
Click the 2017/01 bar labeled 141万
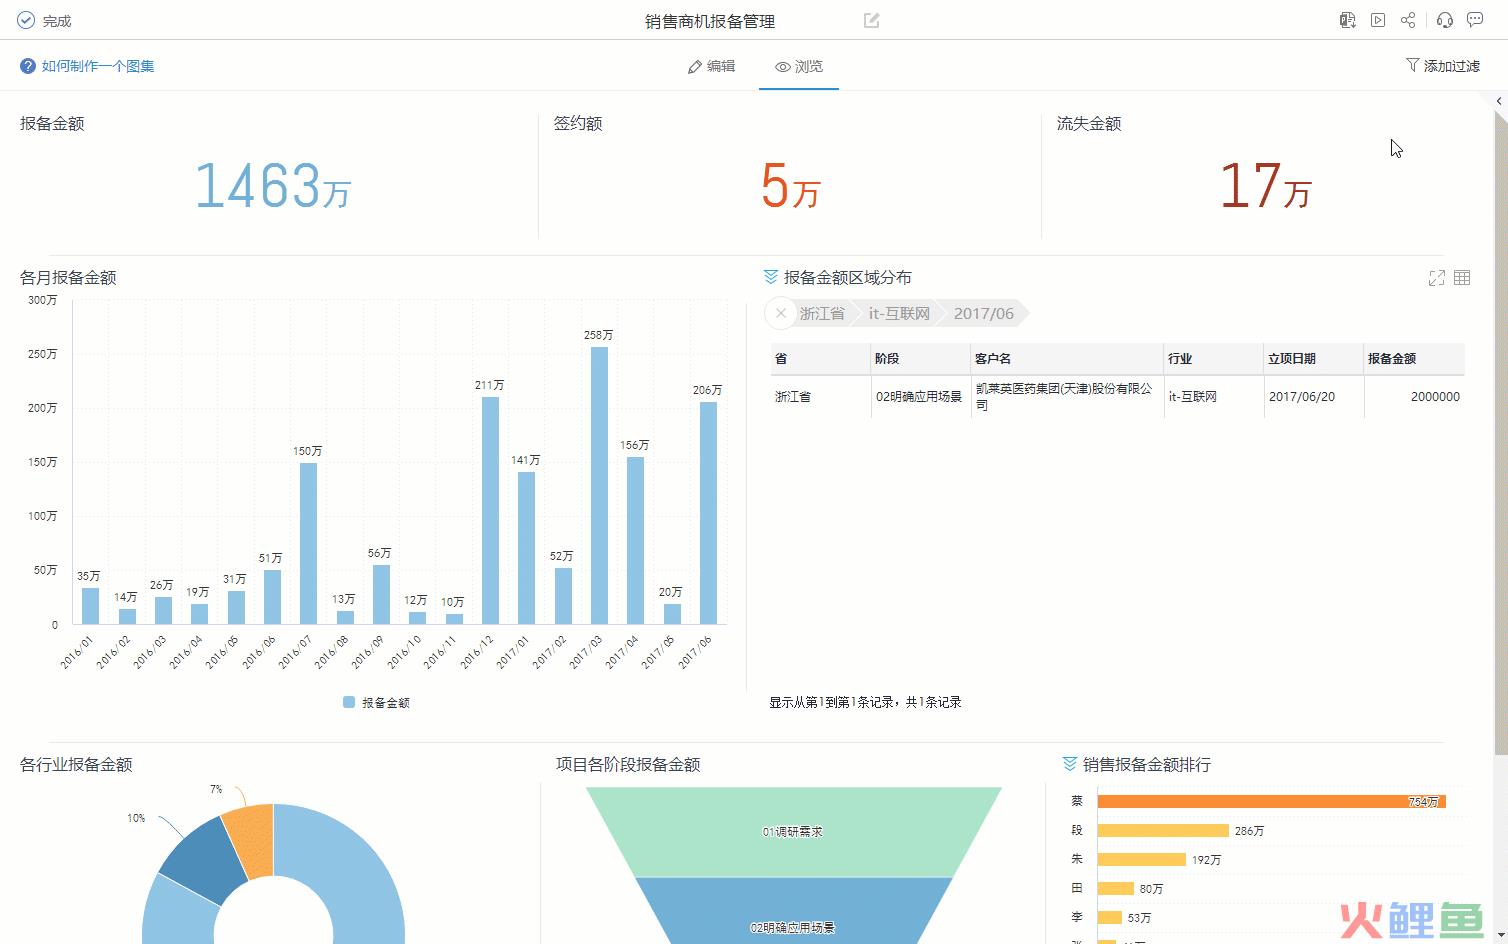(x=526, y=548)
